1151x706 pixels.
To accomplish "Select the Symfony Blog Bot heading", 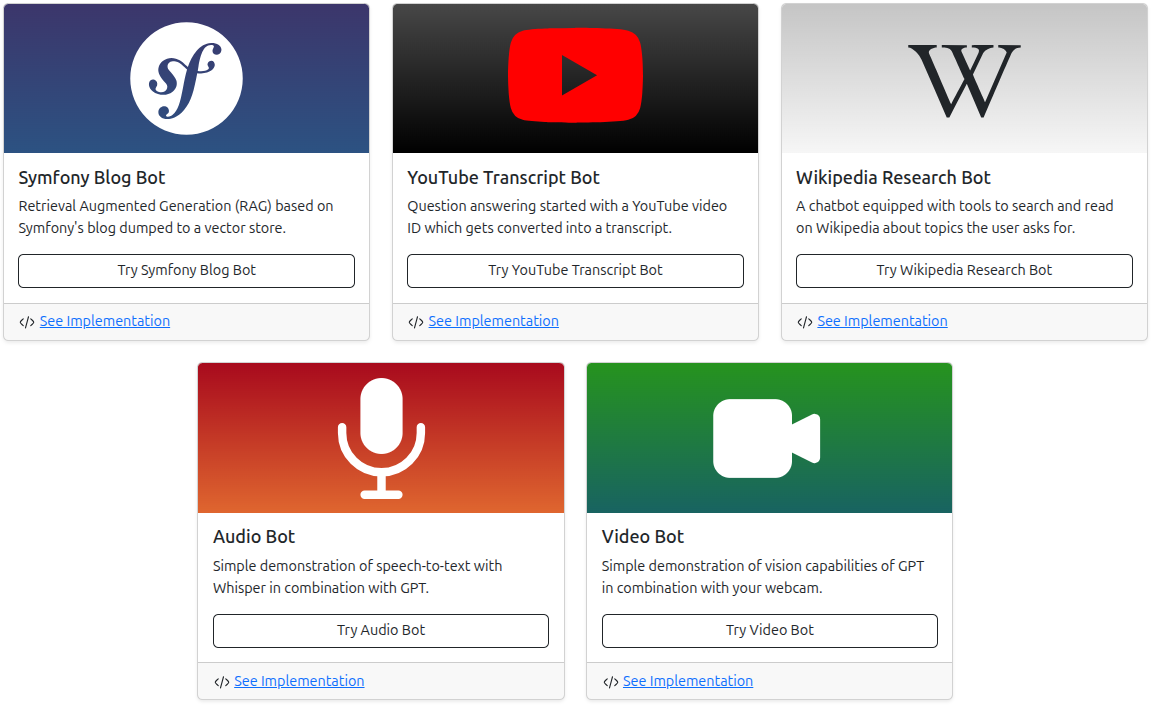I will coord(92,178).
